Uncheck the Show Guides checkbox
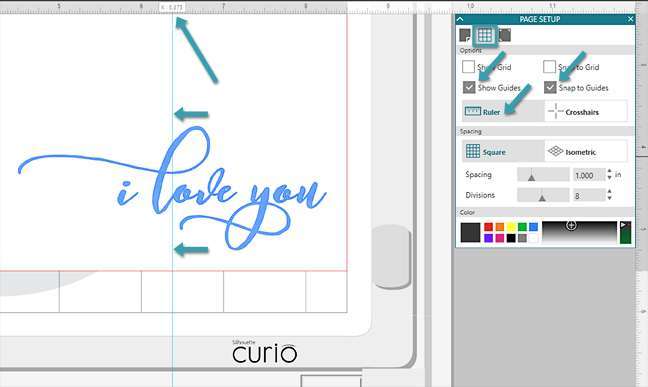 [469, 87]
